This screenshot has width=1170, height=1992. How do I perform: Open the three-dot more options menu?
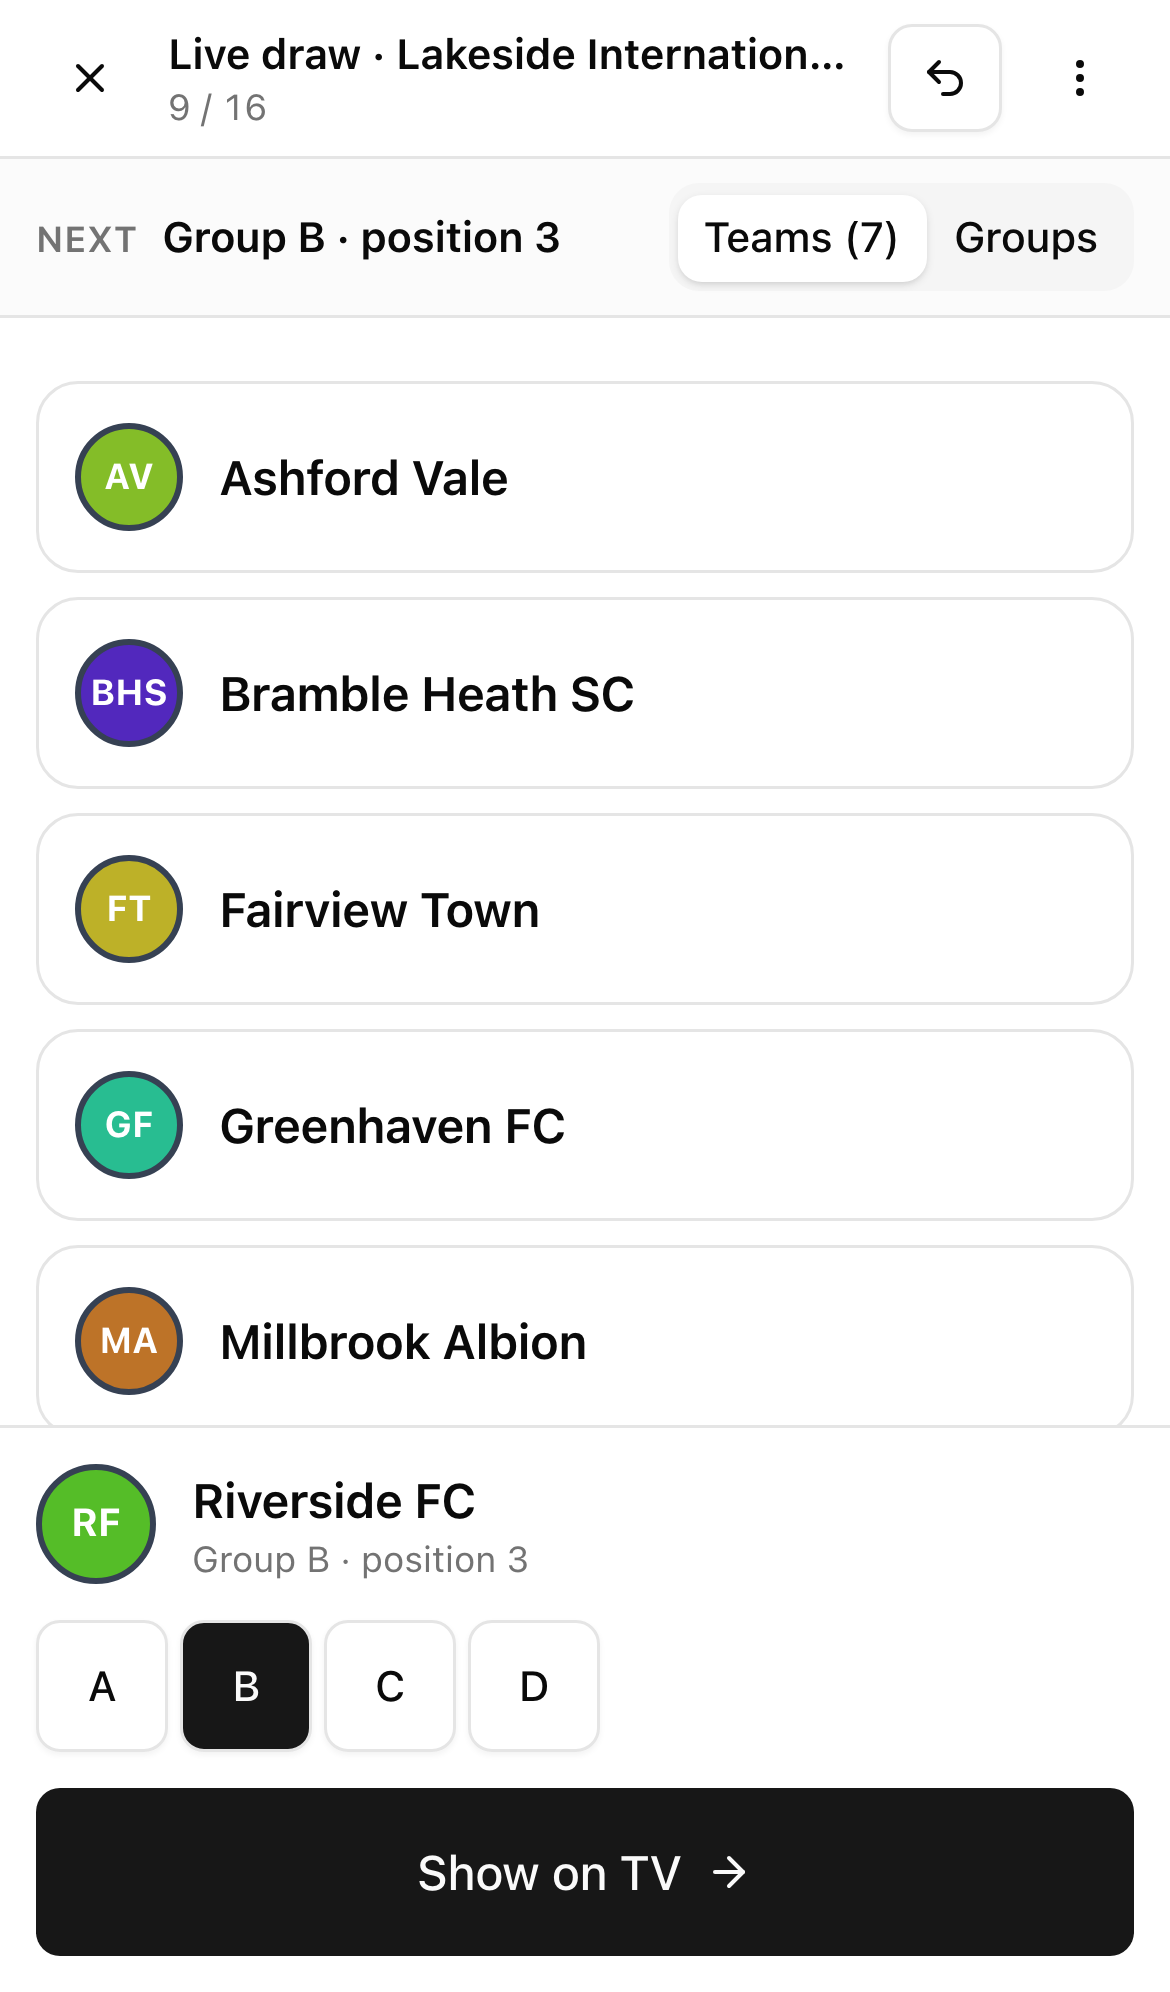tap(1079, 78)
